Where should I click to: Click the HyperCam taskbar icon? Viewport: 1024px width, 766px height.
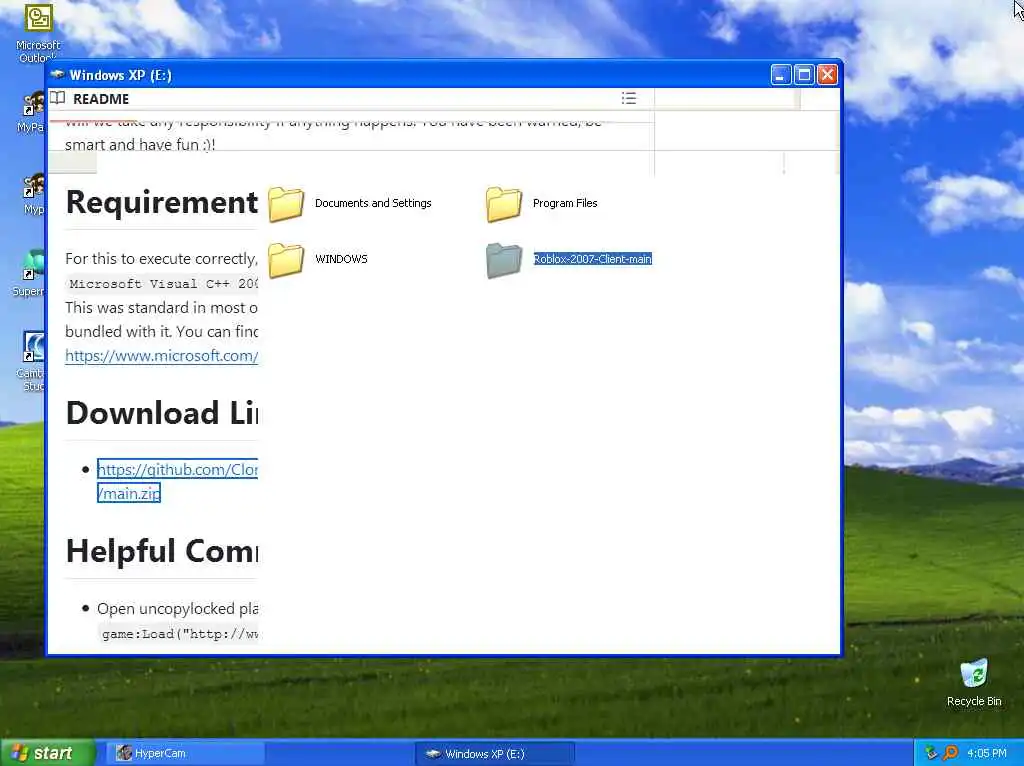point(124,753)
